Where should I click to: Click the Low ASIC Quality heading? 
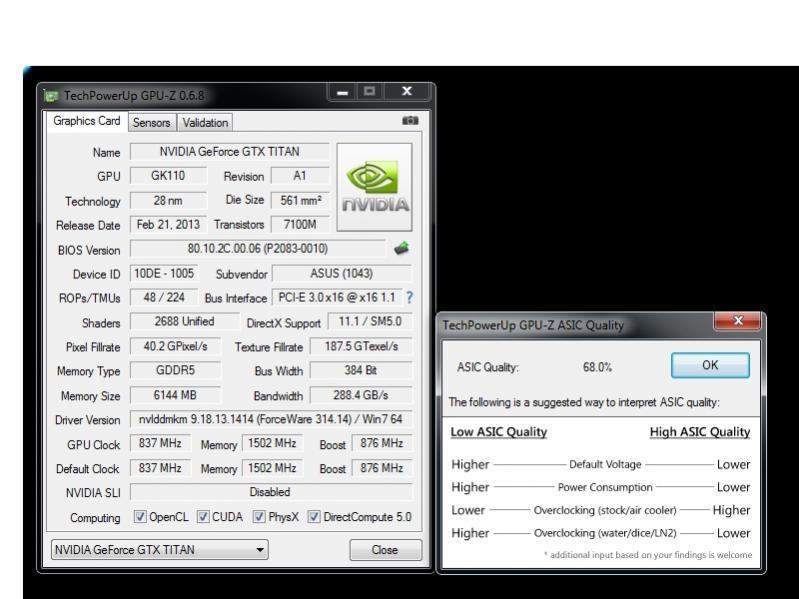point(498,432)
